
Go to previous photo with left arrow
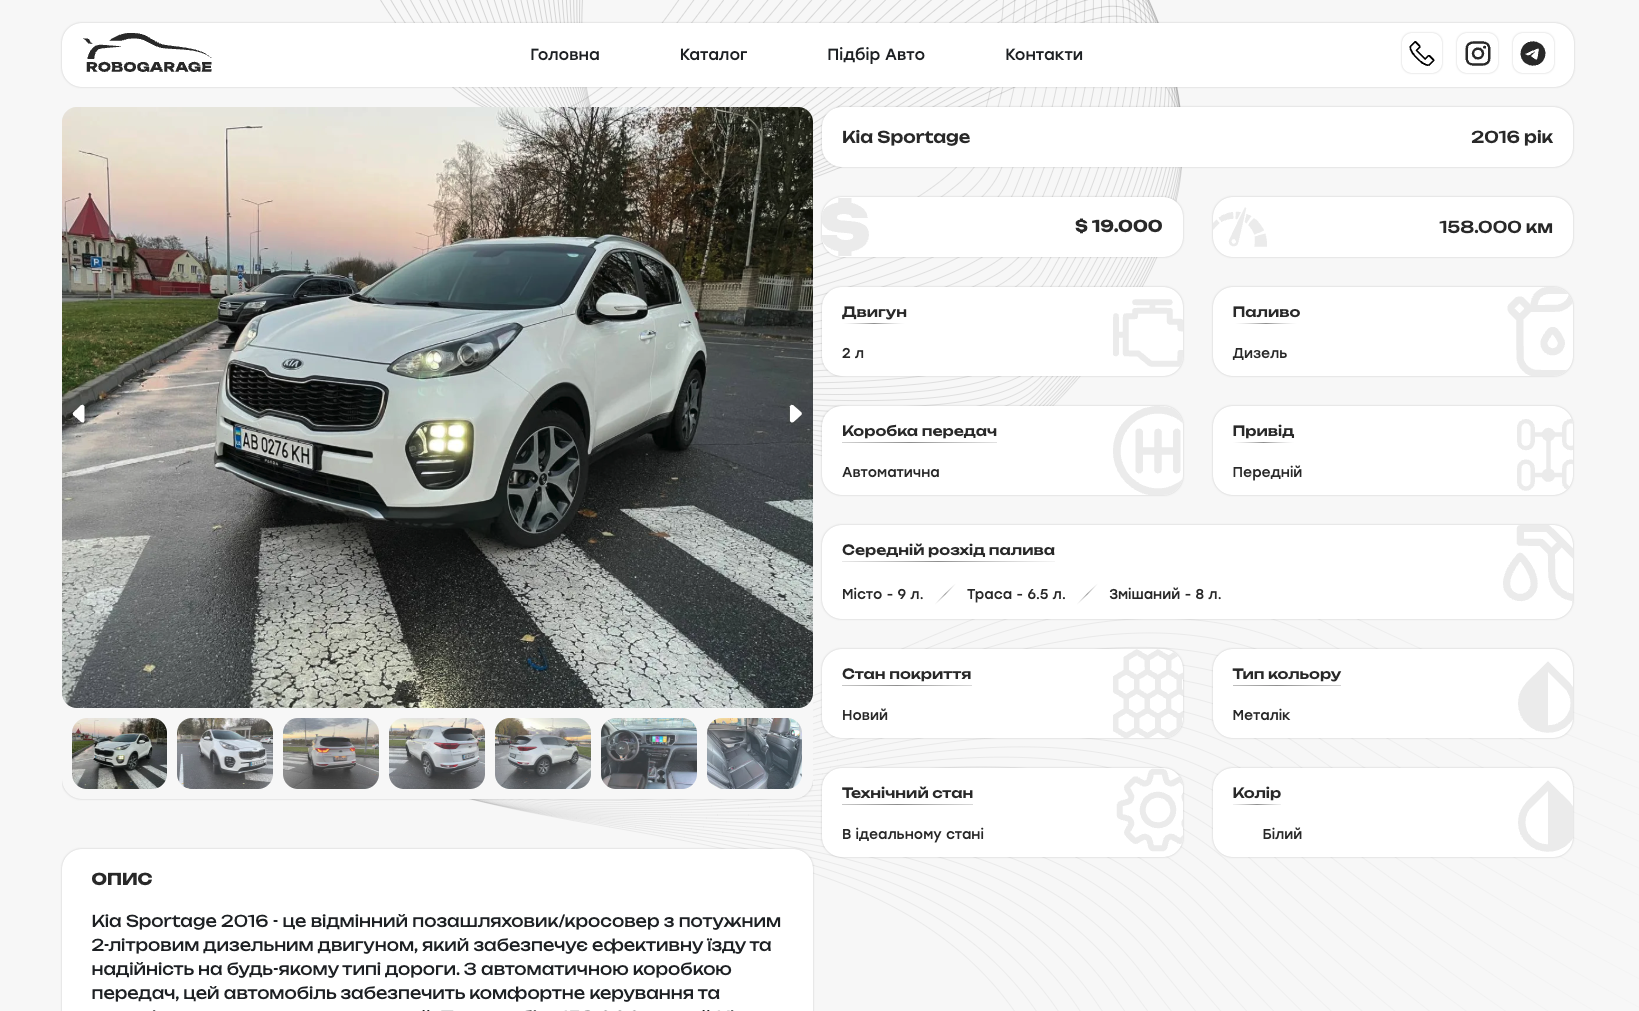click(79, 413)
